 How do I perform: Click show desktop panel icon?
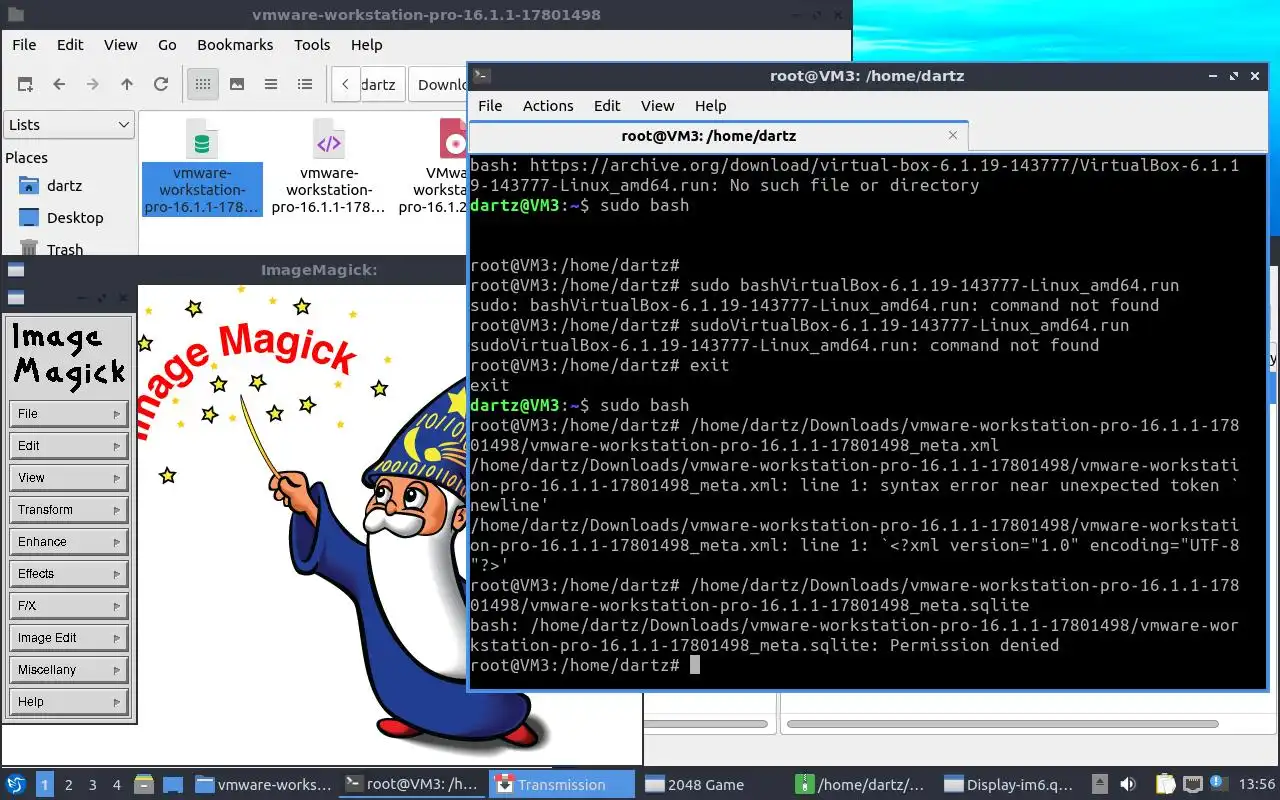[172, 785]
